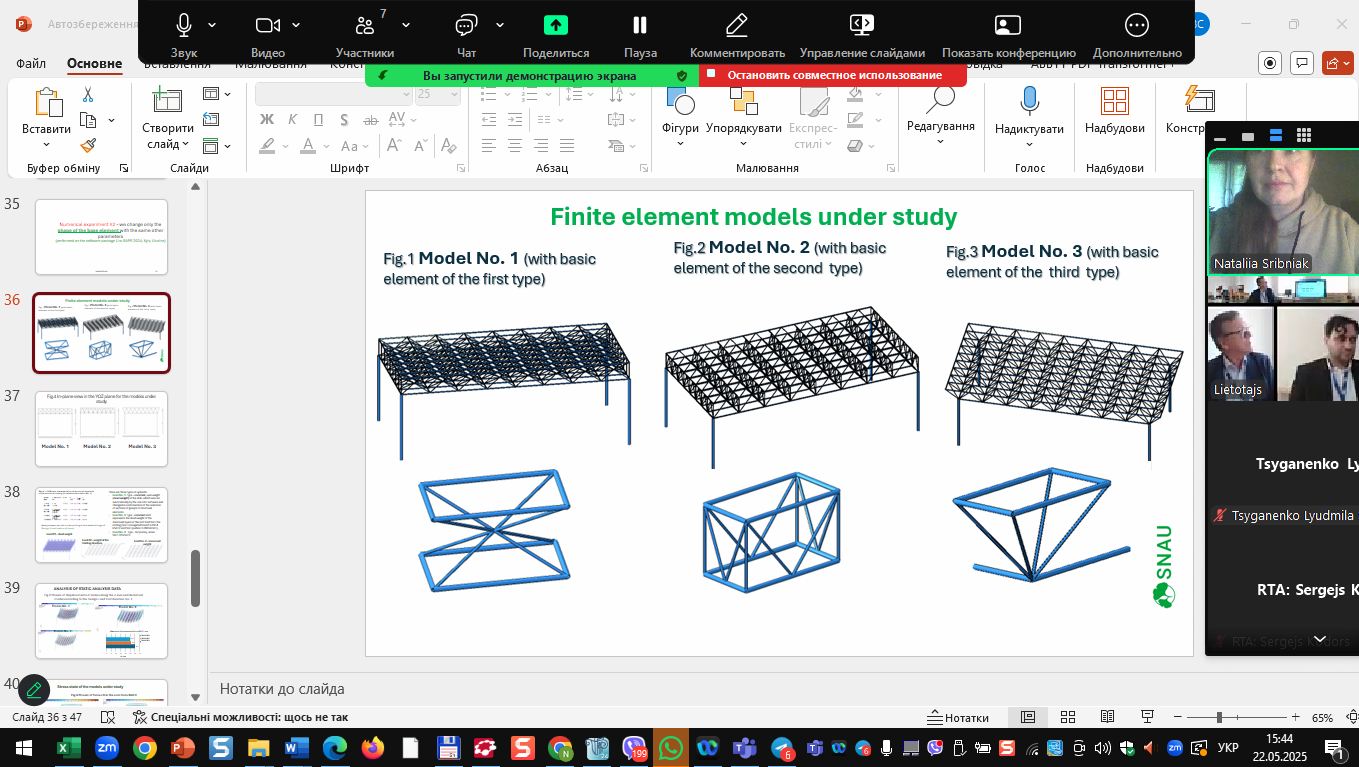Select the Основне ribbon tab

pos(95,63)
